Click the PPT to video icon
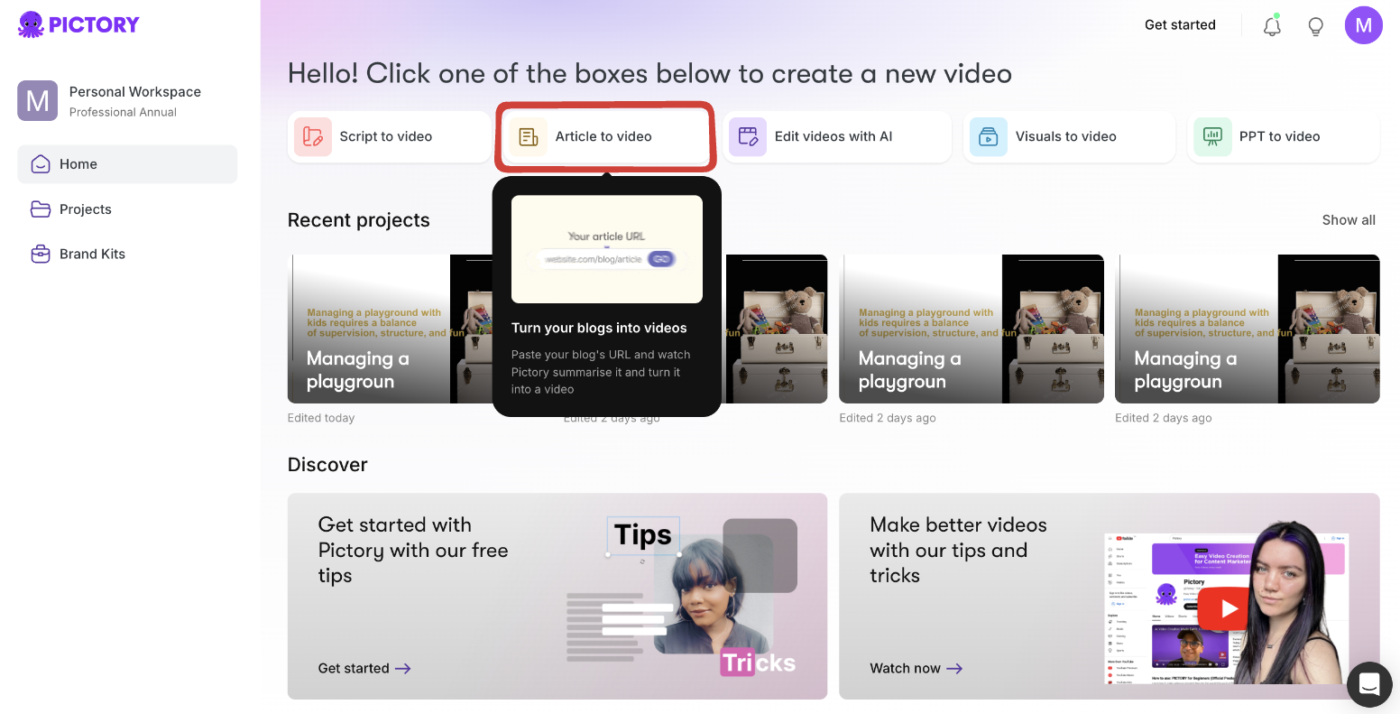 [1212, 136]
